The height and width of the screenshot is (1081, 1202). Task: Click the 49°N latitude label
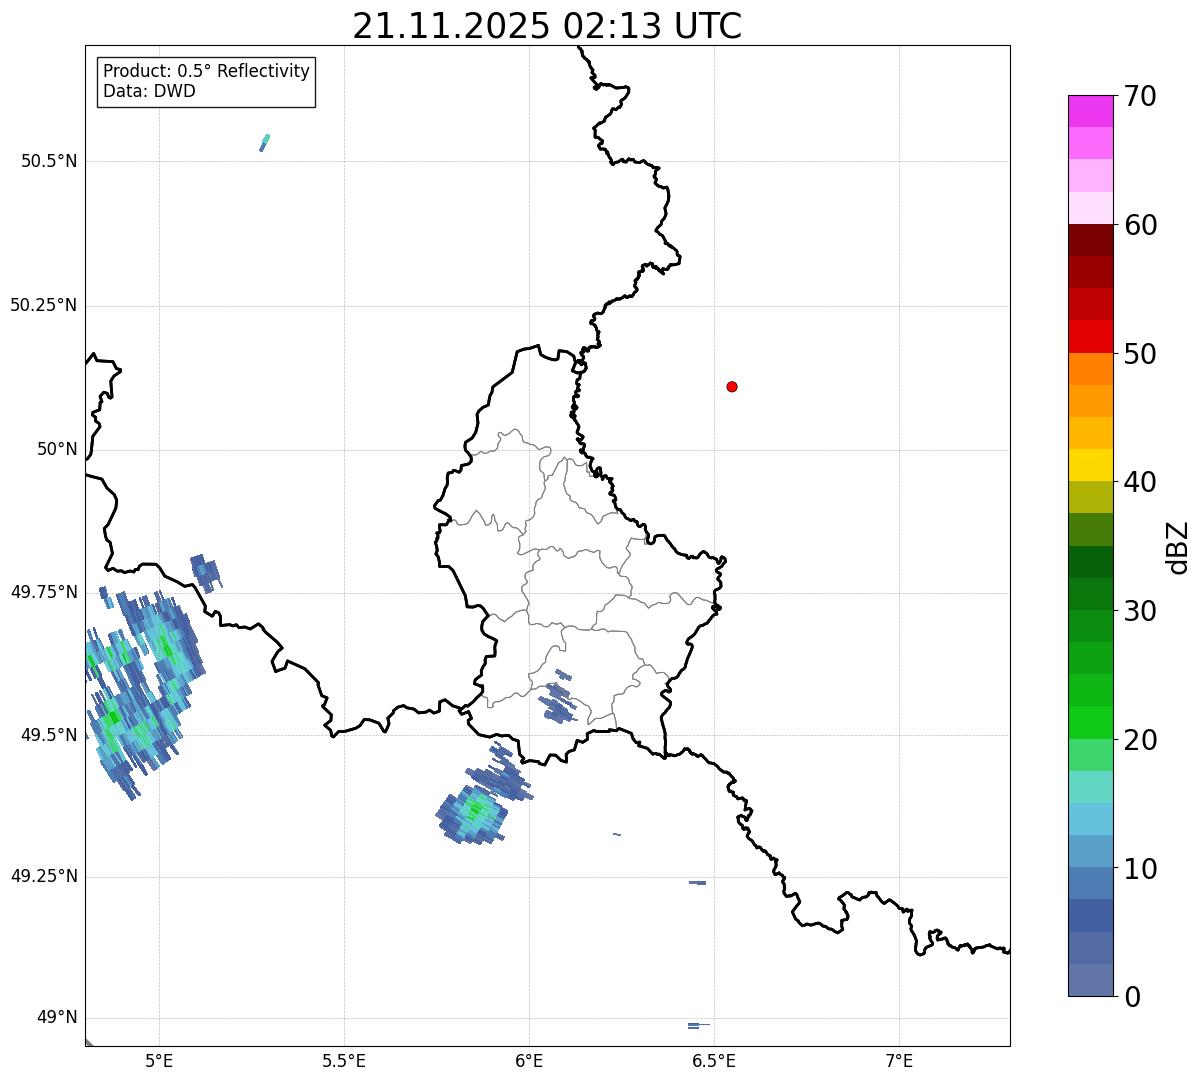[57, 1017]
